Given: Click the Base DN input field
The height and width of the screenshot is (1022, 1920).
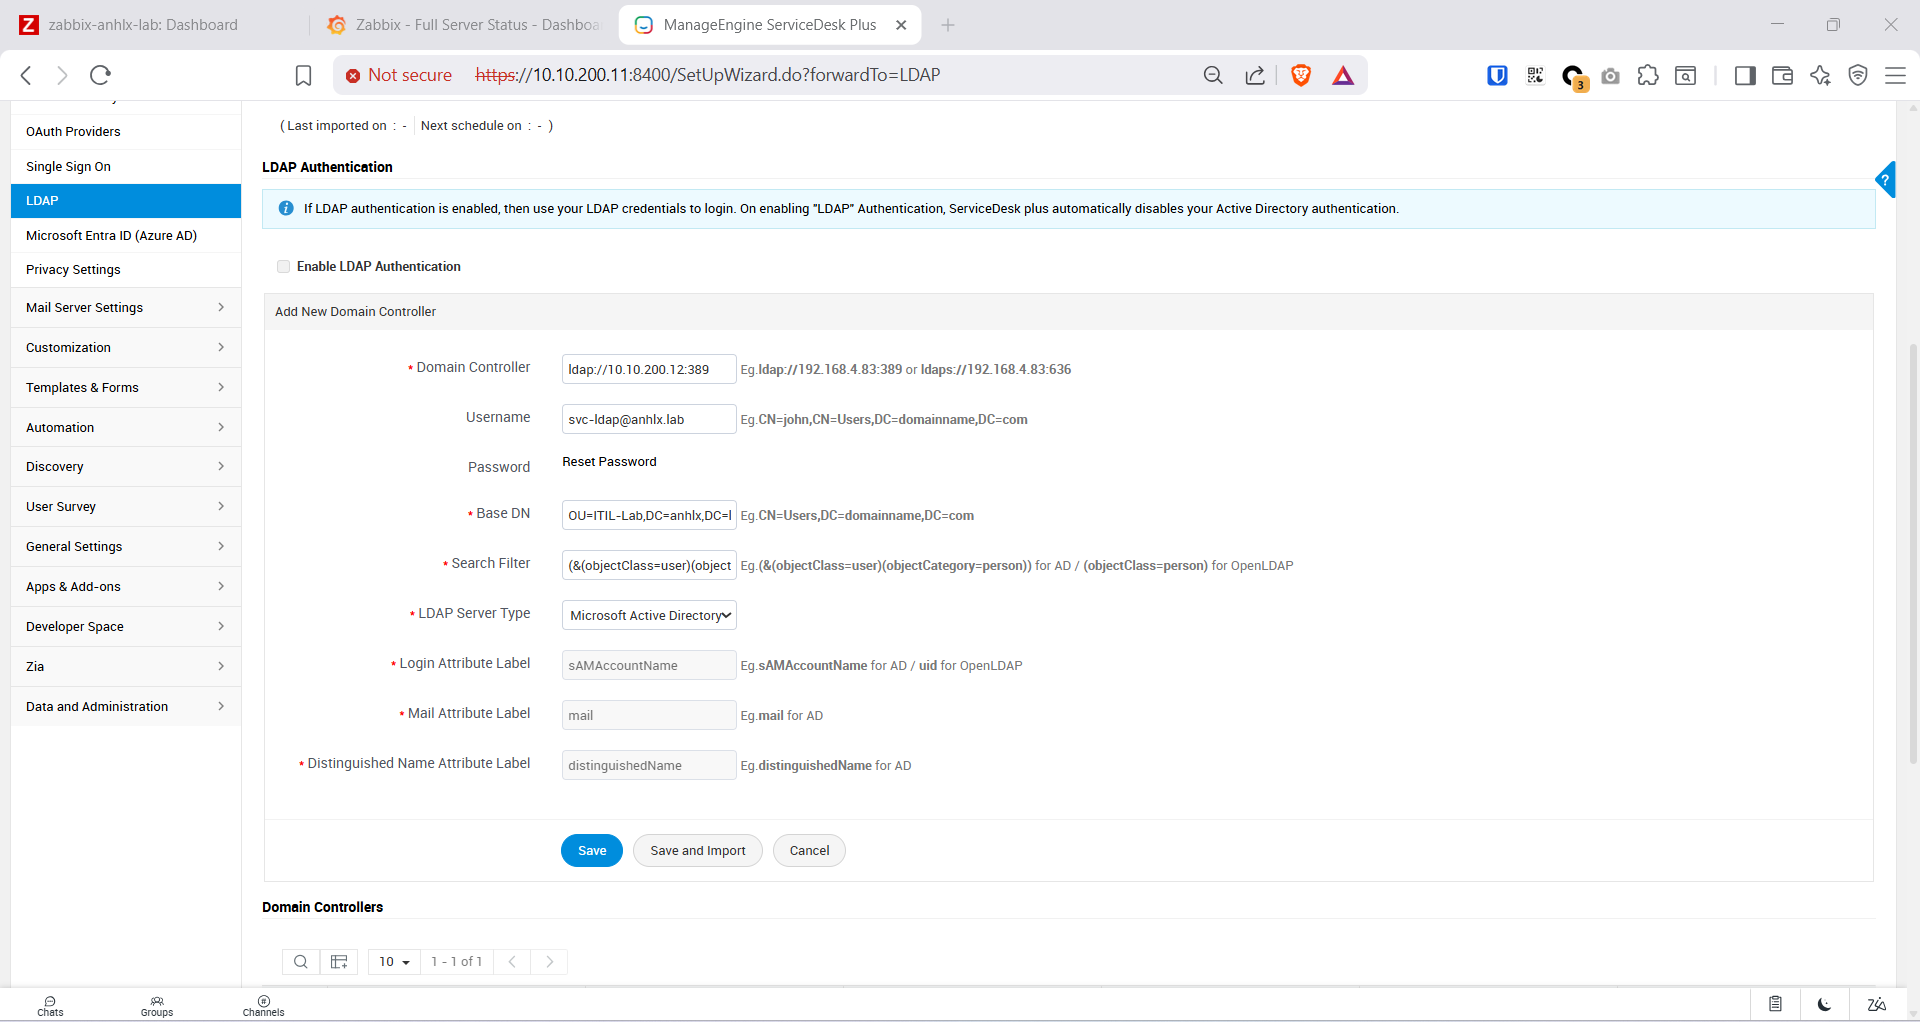Looking at the screenshot, I should (649, 515).
